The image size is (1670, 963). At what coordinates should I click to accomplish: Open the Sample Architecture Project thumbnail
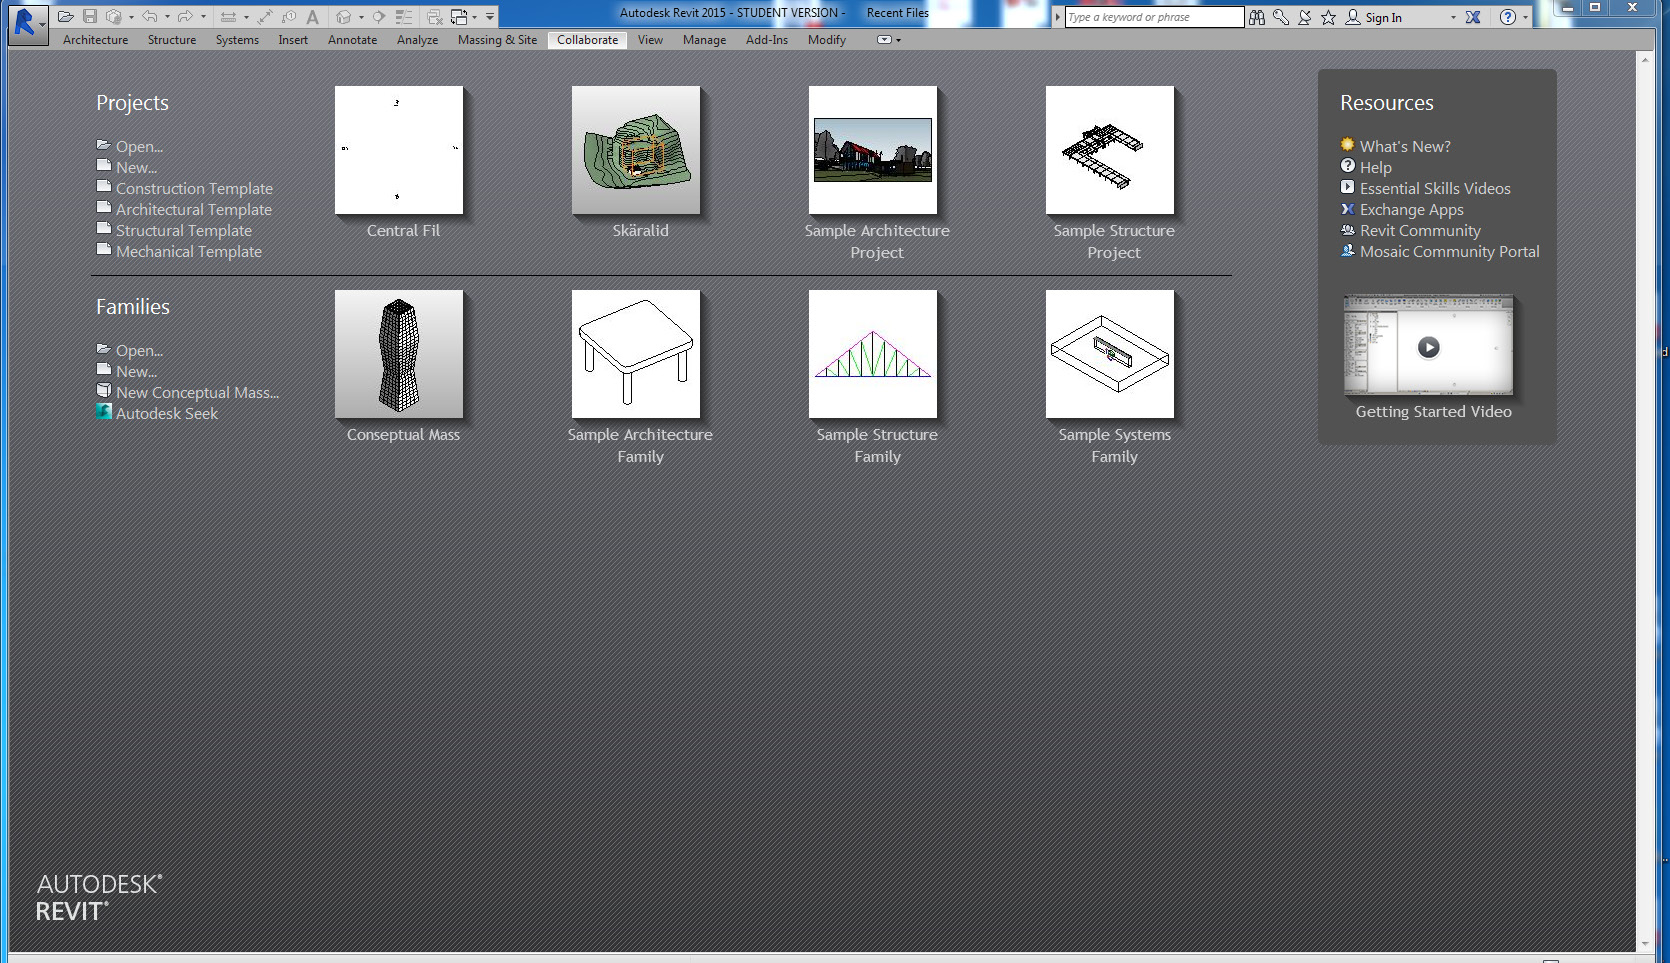(873, 150)
